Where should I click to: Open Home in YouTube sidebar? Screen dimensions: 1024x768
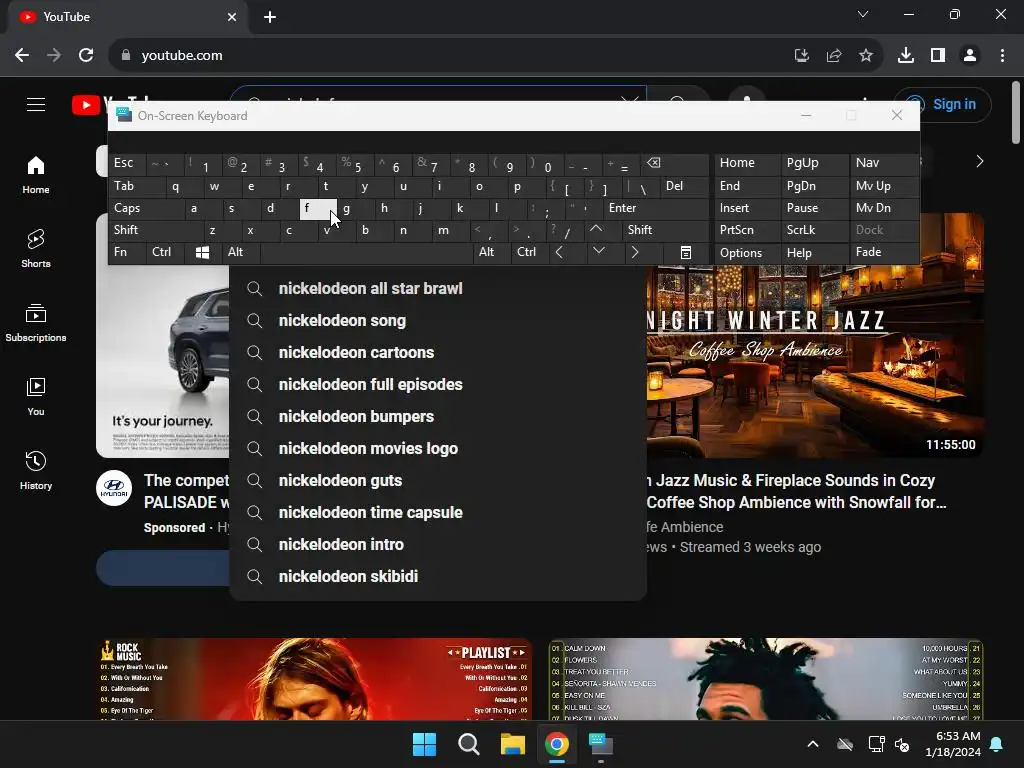[36, 175]
